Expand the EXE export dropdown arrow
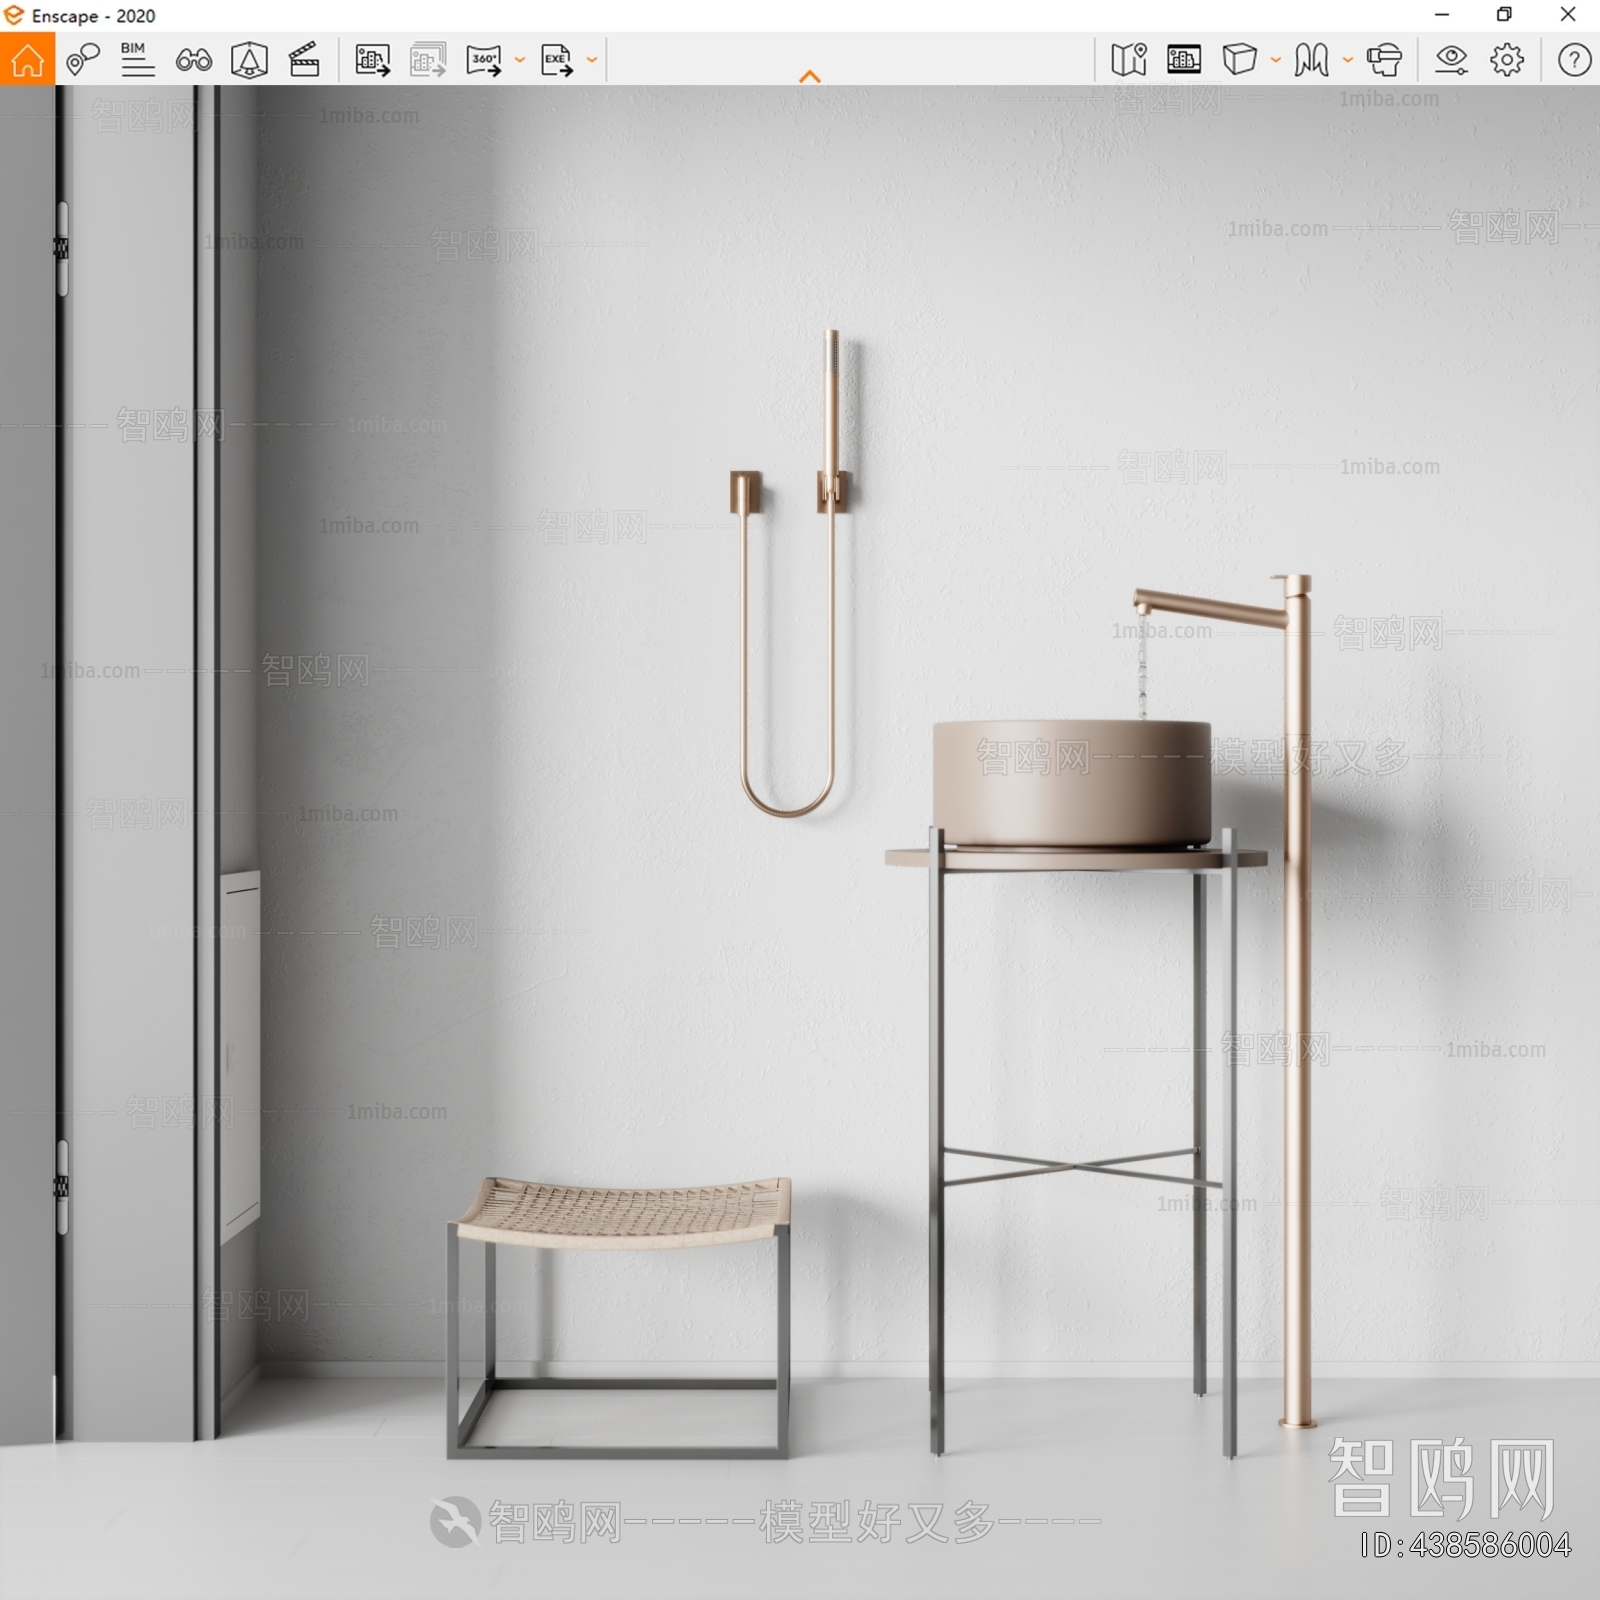The width and height of the screenshot is (1600, 1600). [x=592, y=60]
